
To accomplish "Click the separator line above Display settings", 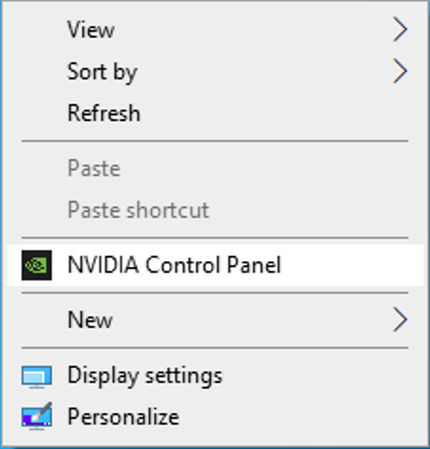I will point(215,348).
